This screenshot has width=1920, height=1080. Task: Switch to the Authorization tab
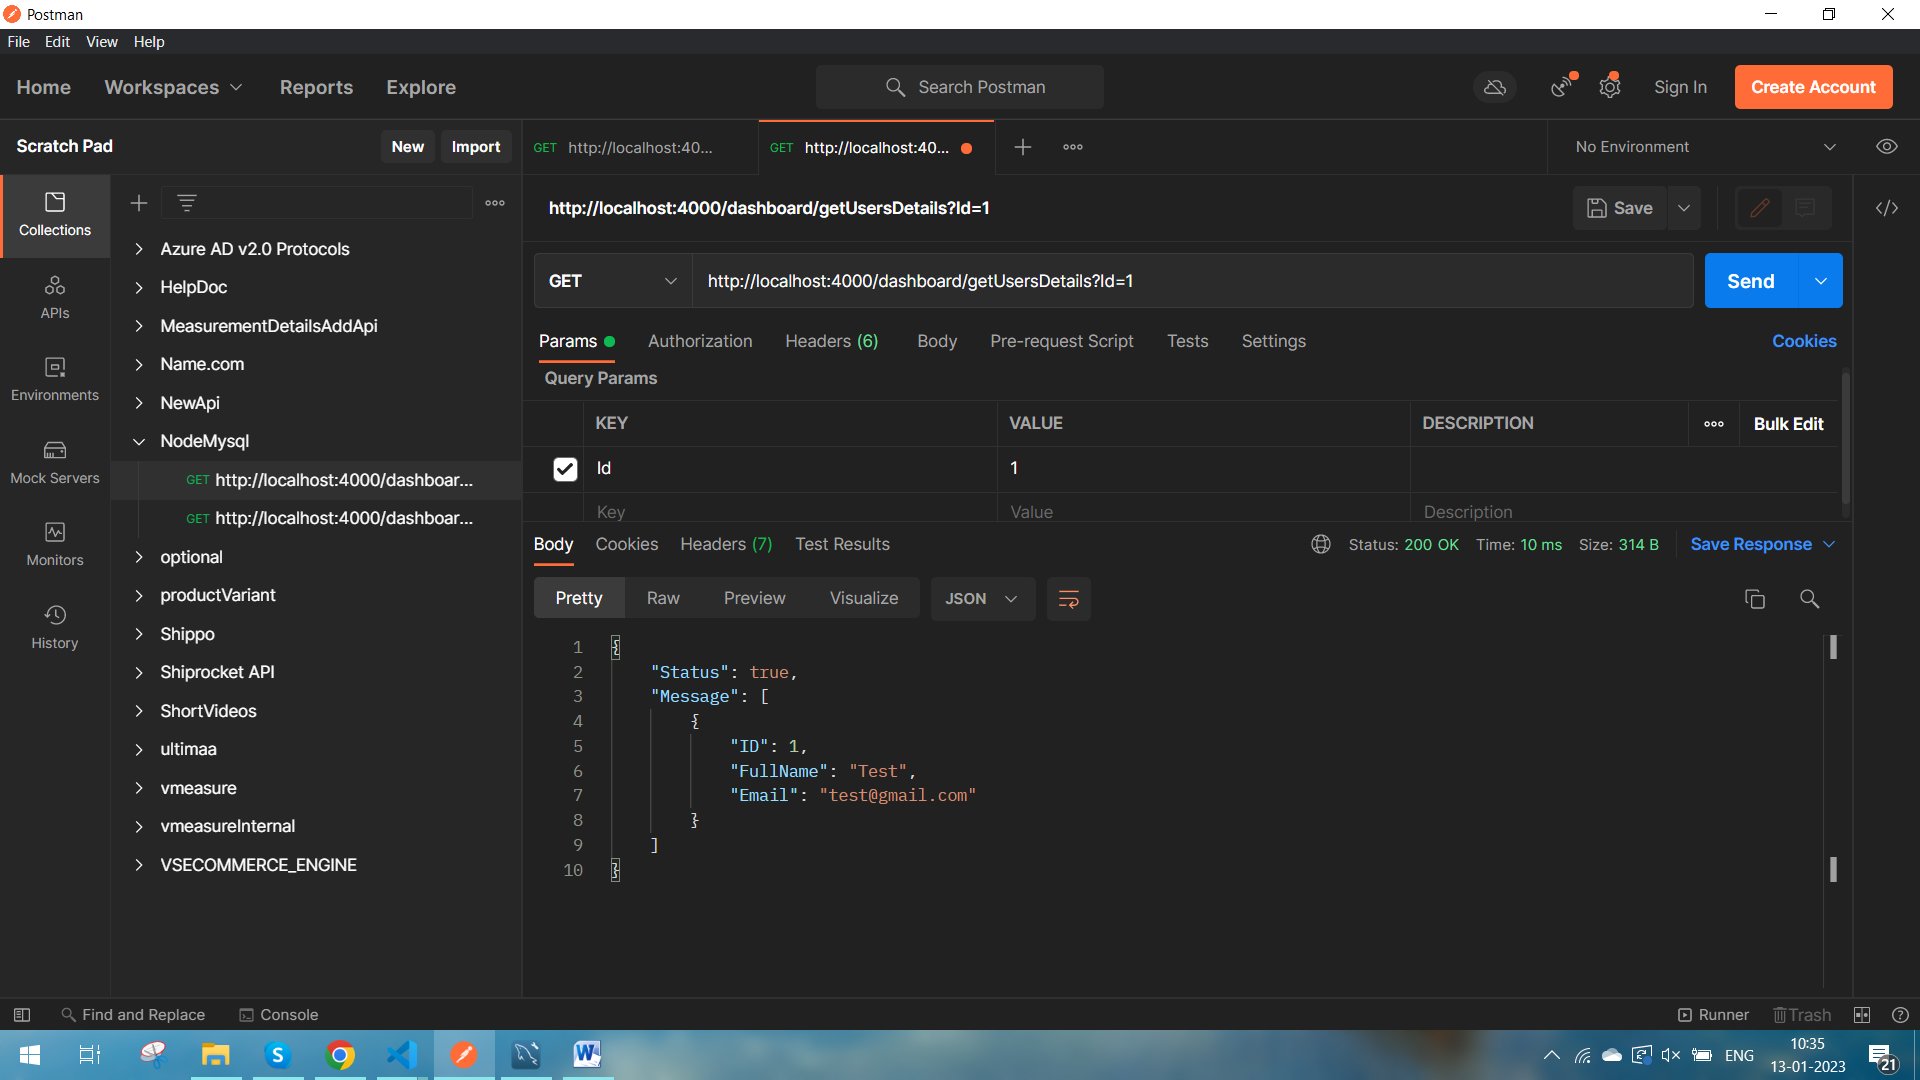(x=700, y=341)
